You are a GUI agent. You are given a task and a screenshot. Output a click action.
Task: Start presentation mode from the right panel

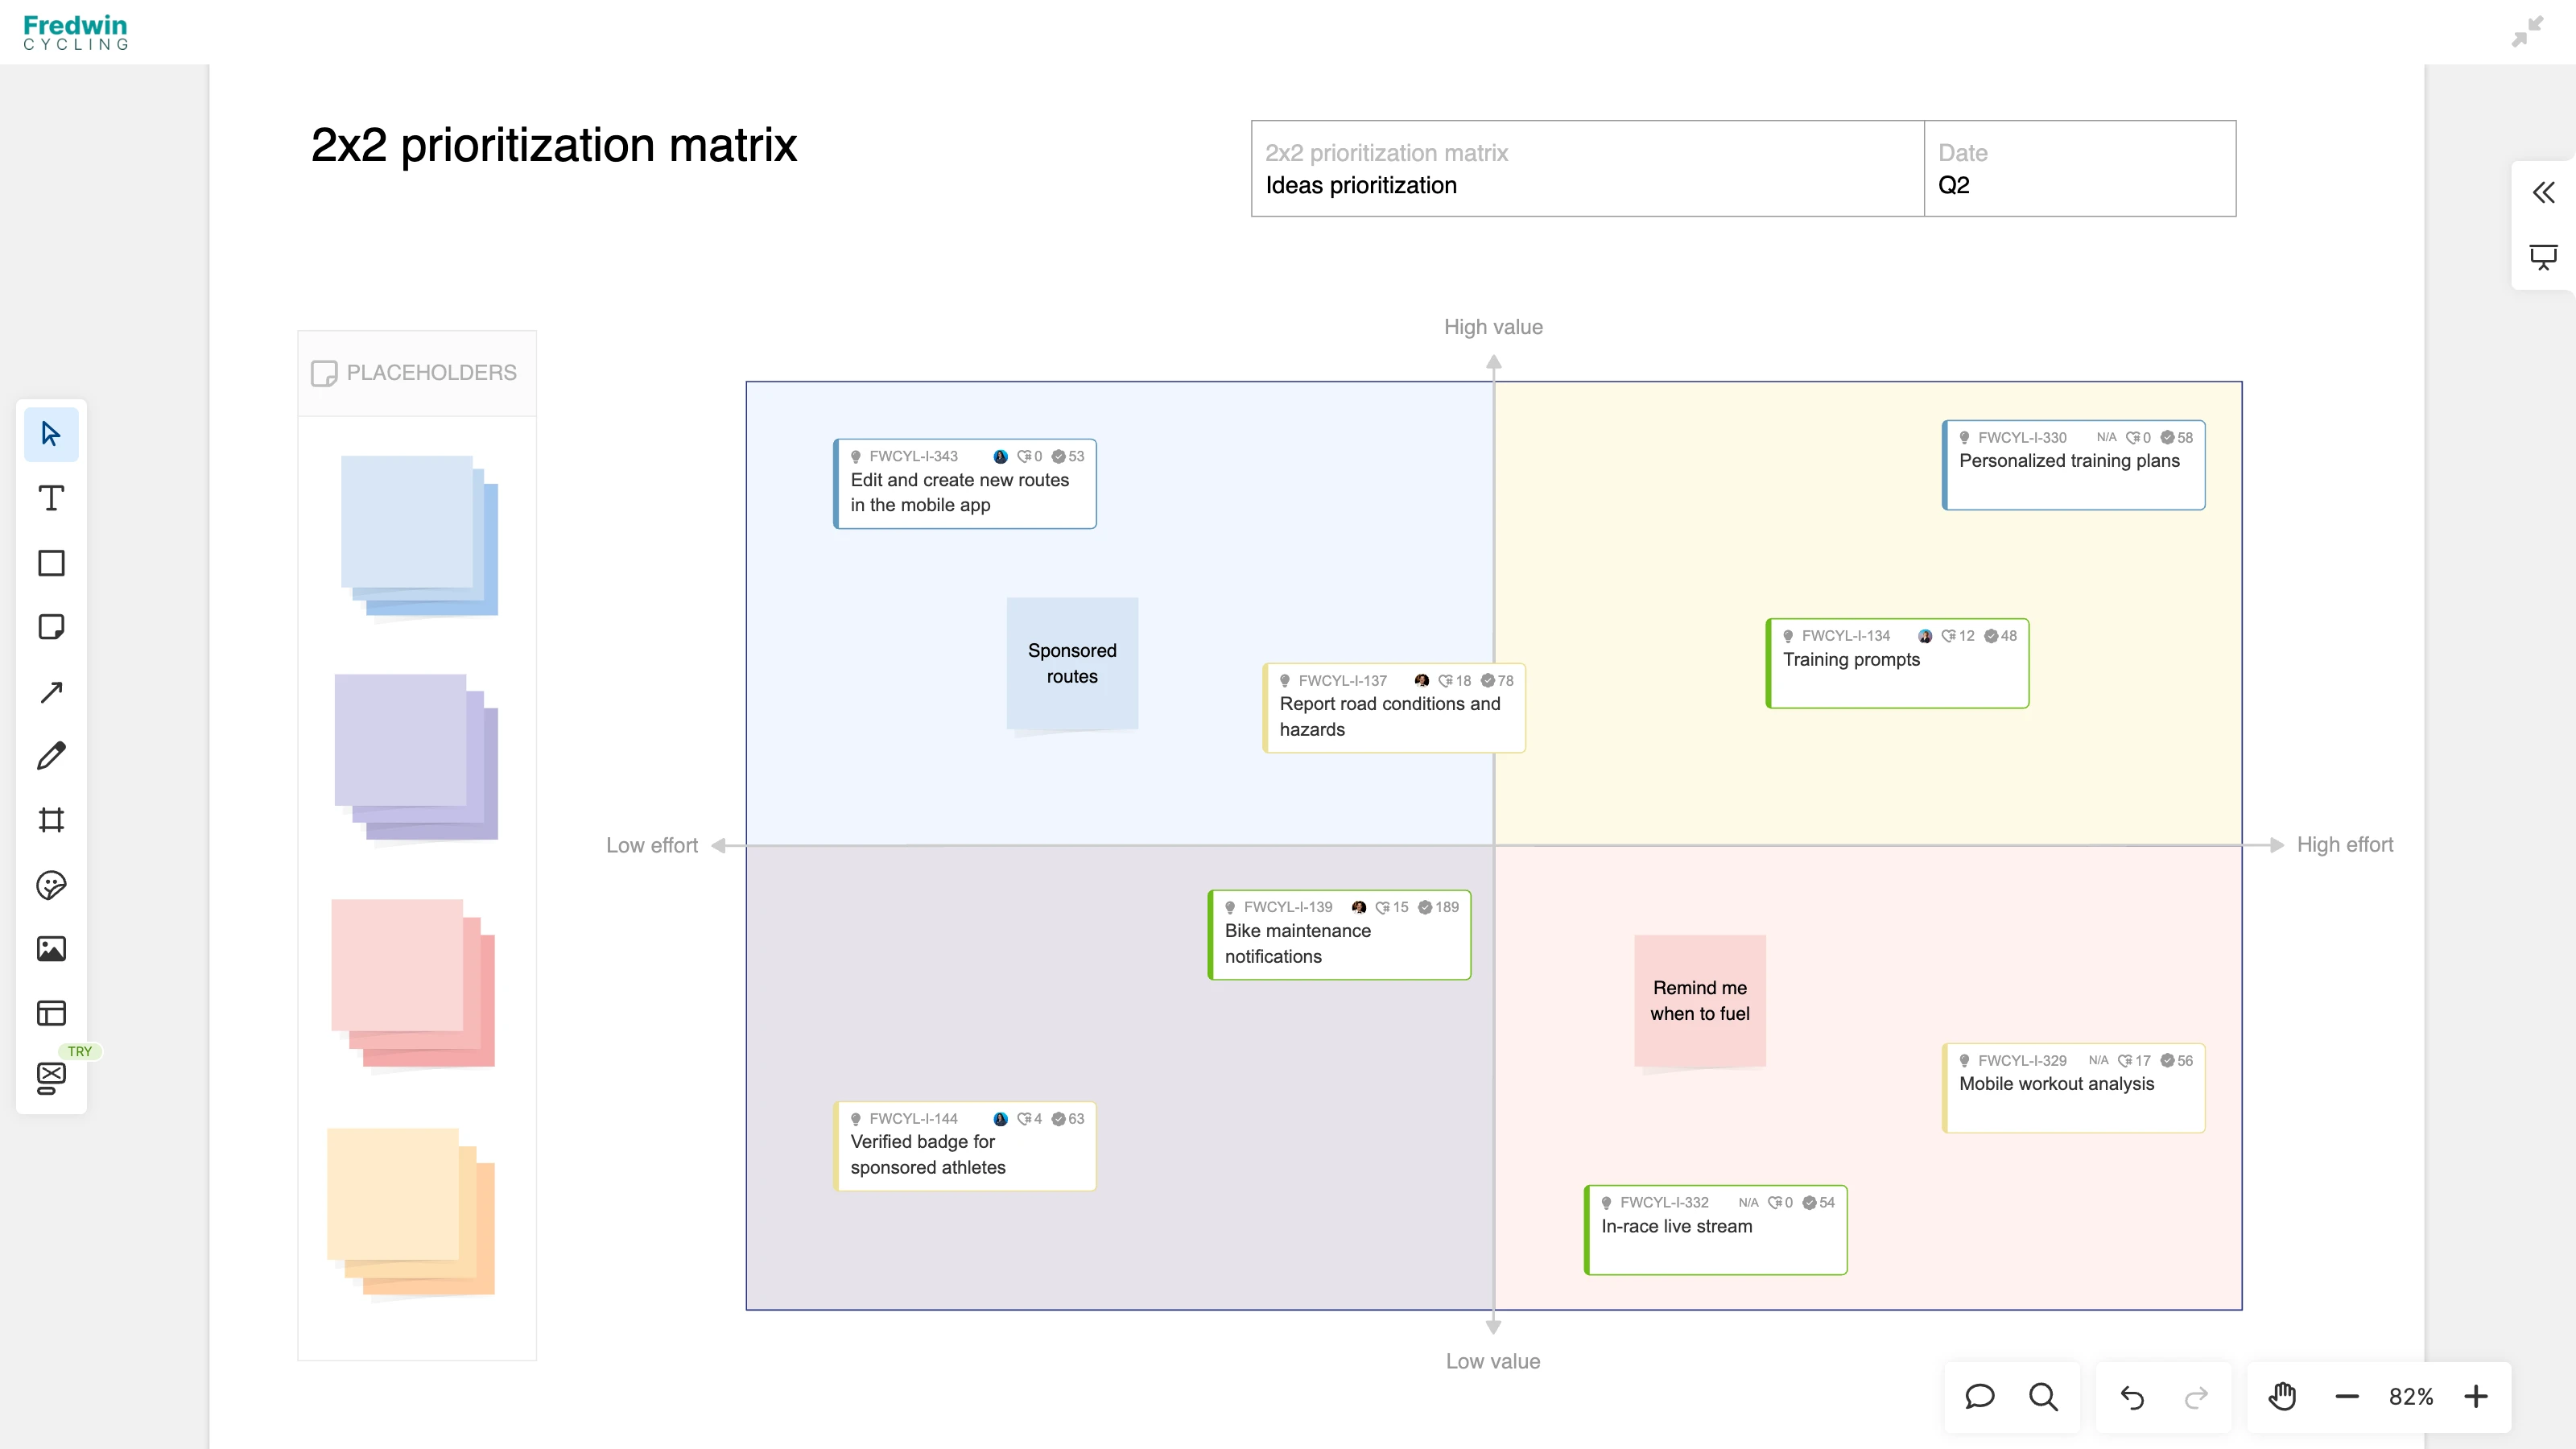point(2543,257)
